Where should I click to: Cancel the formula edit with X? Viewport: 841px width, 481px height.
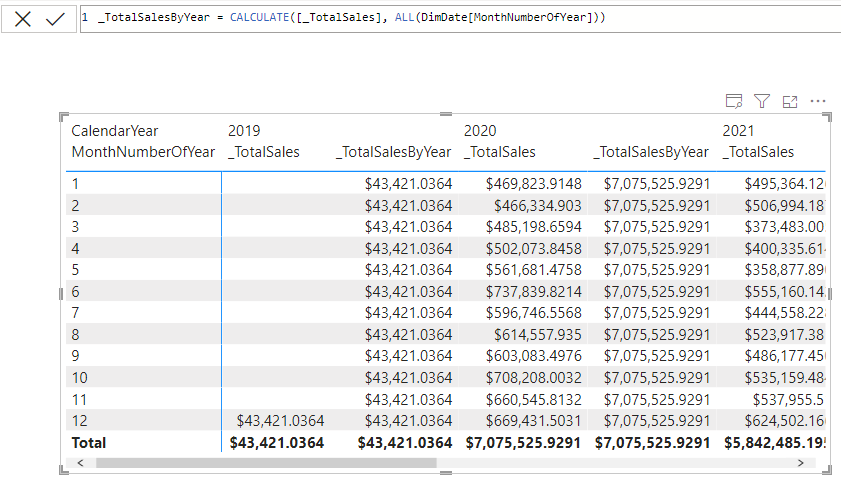pos(23,19)
